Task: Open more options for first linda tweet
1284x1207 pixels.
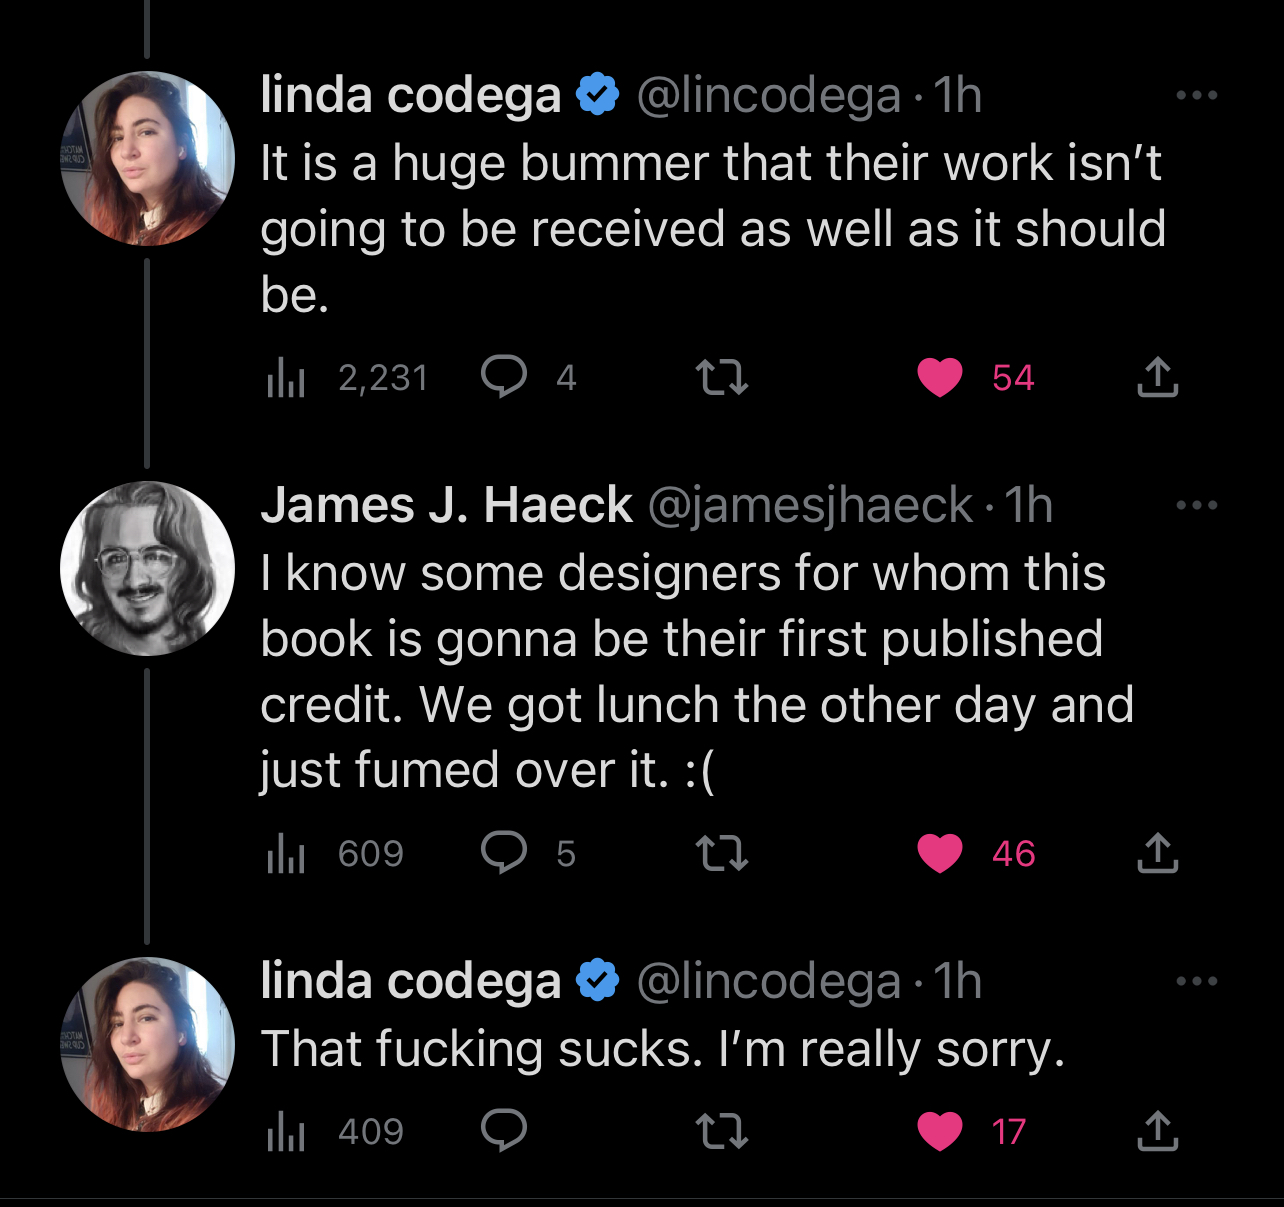Action: pos(1196,96)
